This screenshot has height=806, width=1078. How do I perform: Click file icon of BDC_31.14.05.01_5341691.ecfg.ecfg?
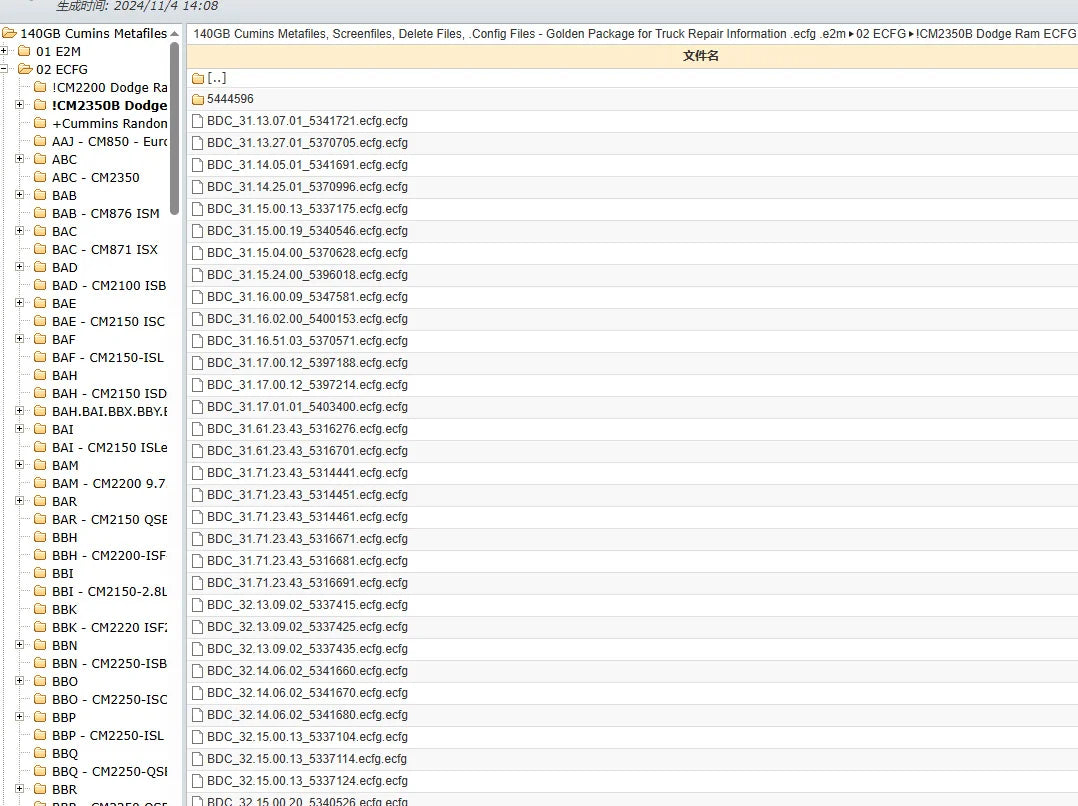(x=197, y=165)
